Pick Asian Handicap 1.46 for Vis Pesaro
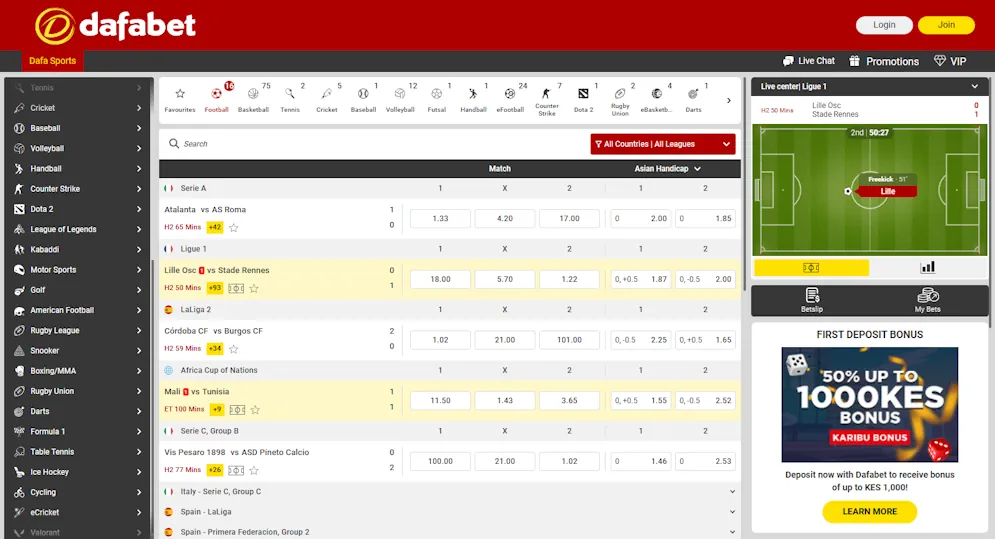The height and width of the screenshot is (539, 995). [x=641, y=462]
